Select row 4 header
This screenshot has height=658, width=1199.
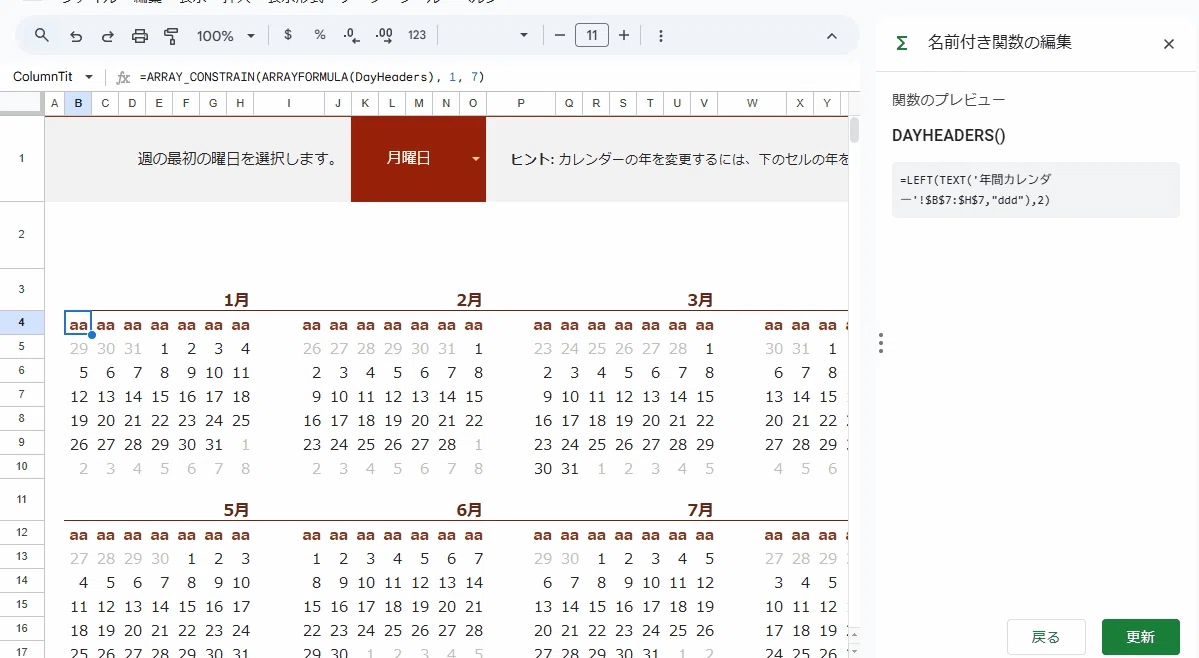click(21, 322)
